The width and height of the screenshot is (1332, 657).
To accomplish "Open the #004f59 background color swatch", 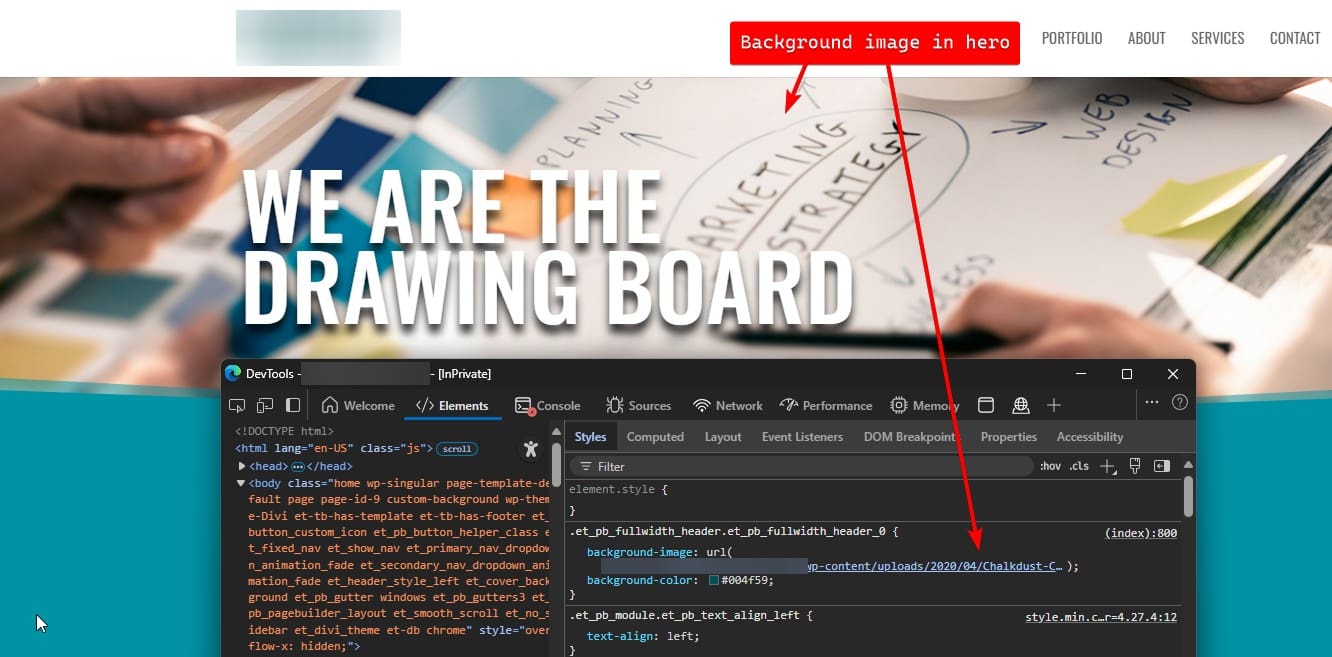I will [x=714, y=581].
